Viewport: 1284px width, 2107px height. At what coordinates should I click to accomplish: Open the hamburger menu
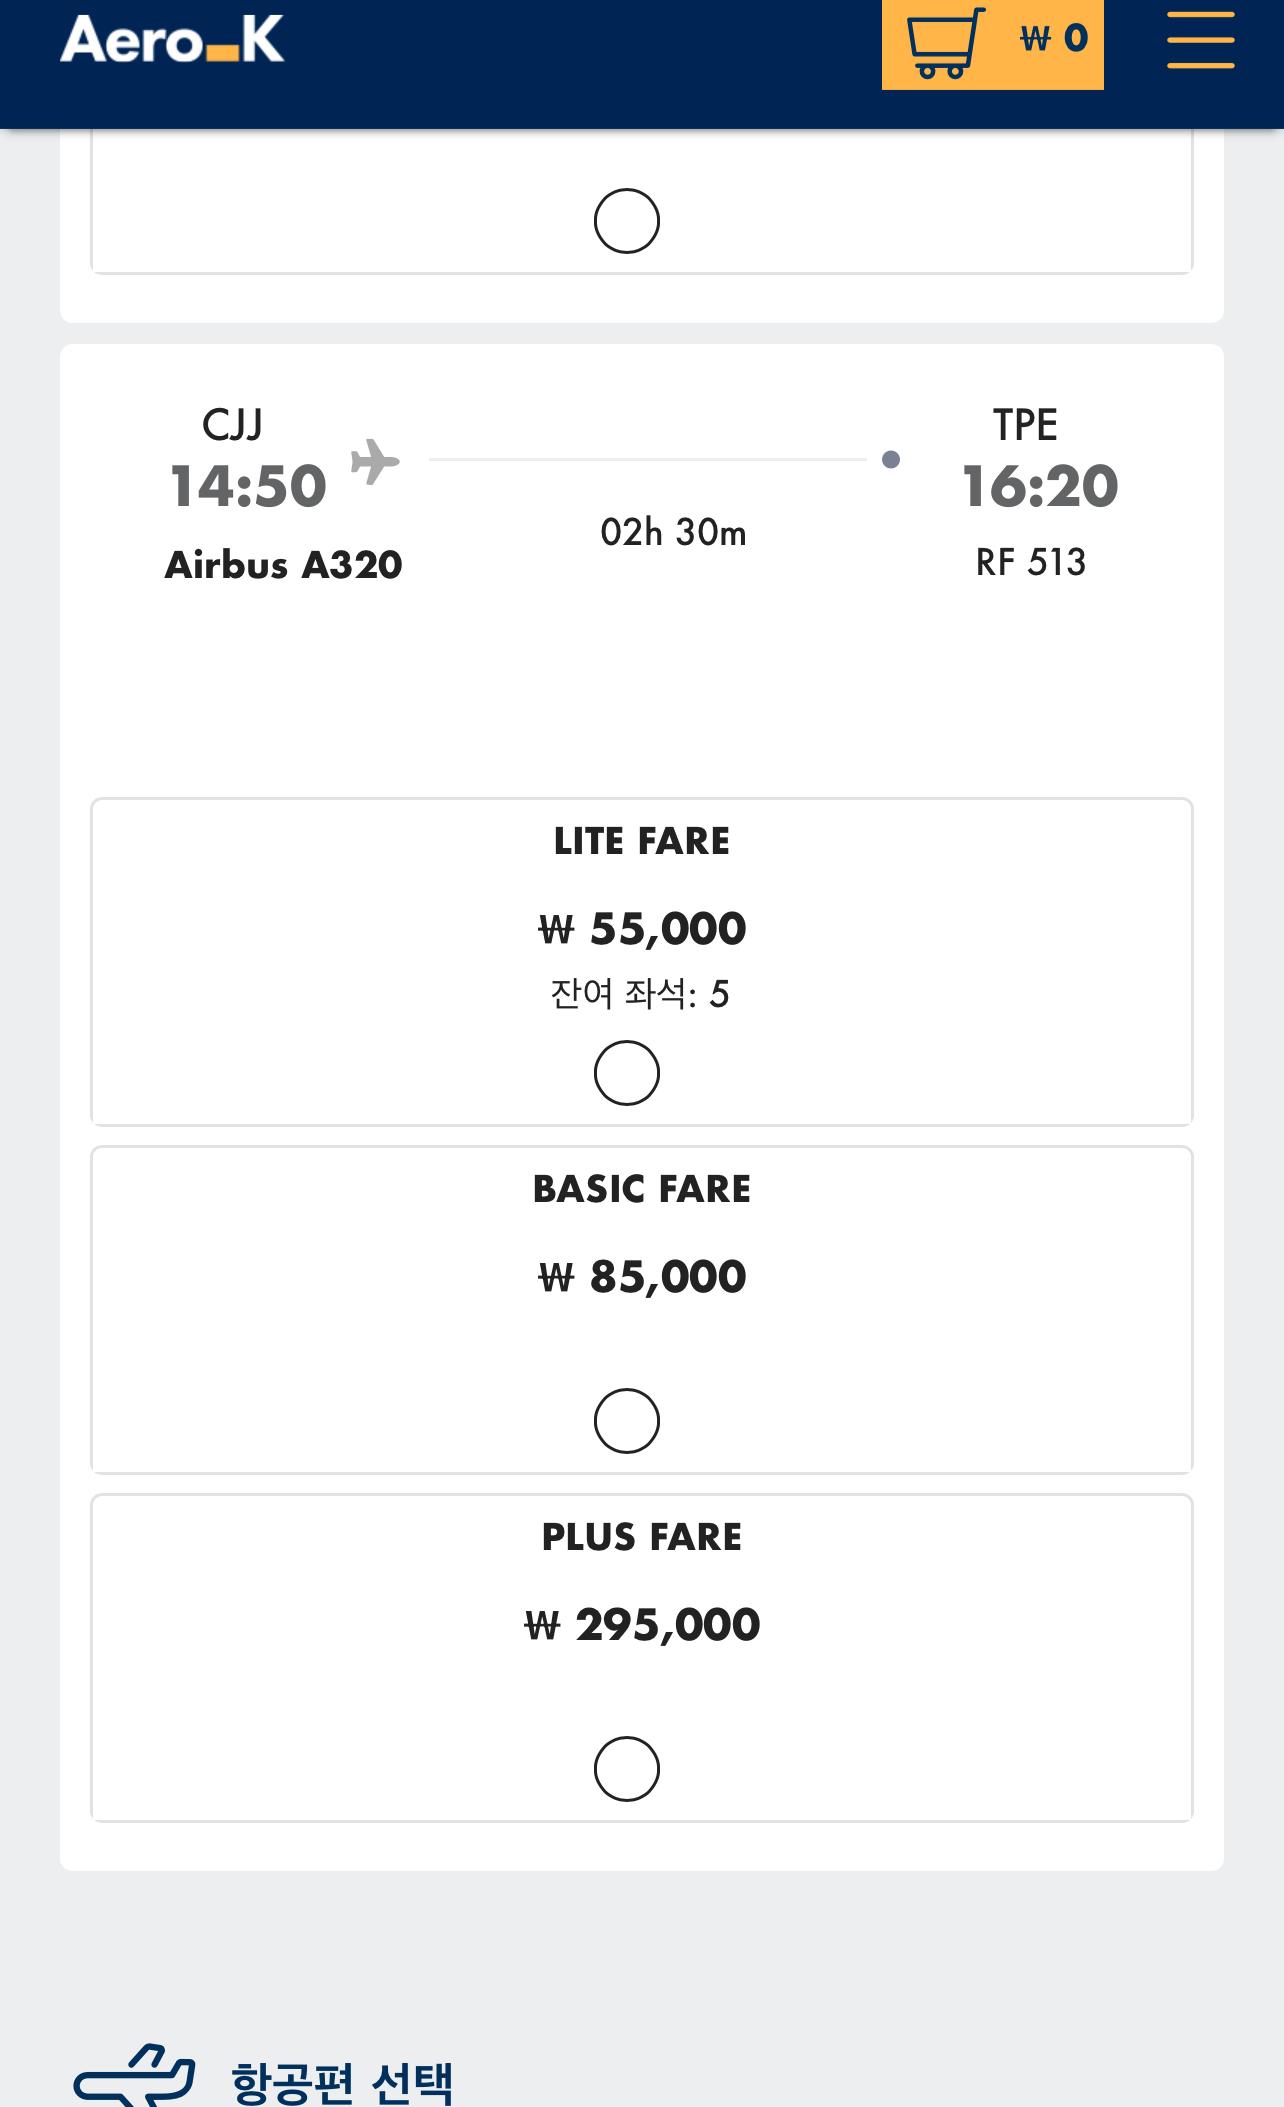1200,40
